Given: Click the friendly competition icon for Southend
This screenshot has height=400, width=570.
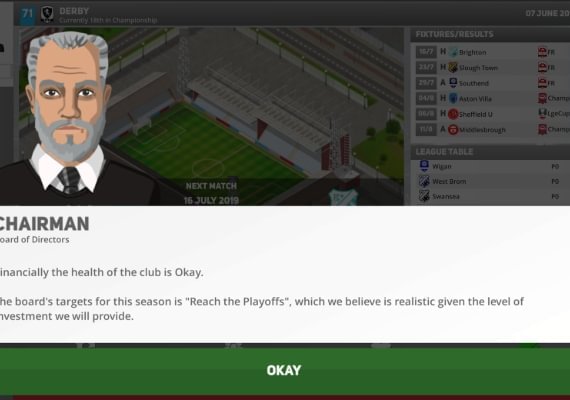Looking at the screenshot, I should (x=542, y=83).
